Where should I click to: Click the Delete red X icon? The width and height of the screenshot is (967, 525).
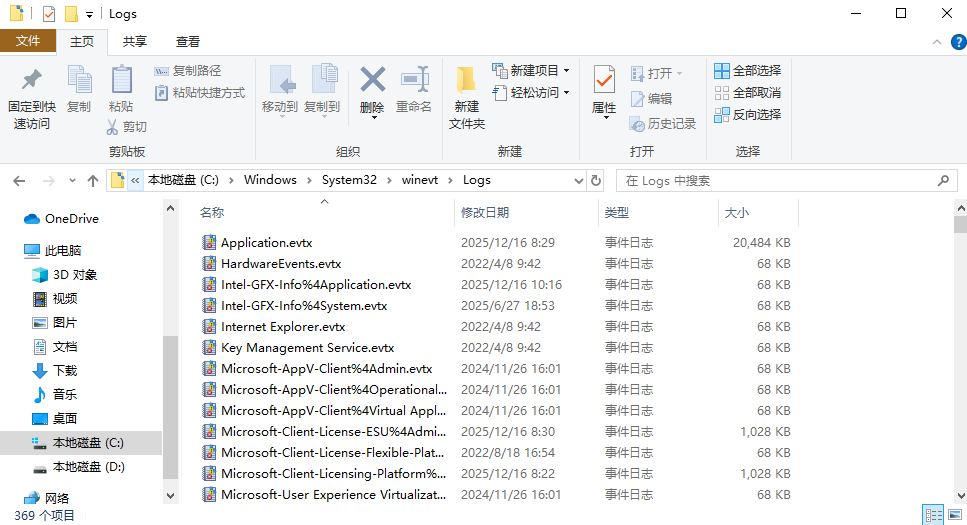point(372,80)
